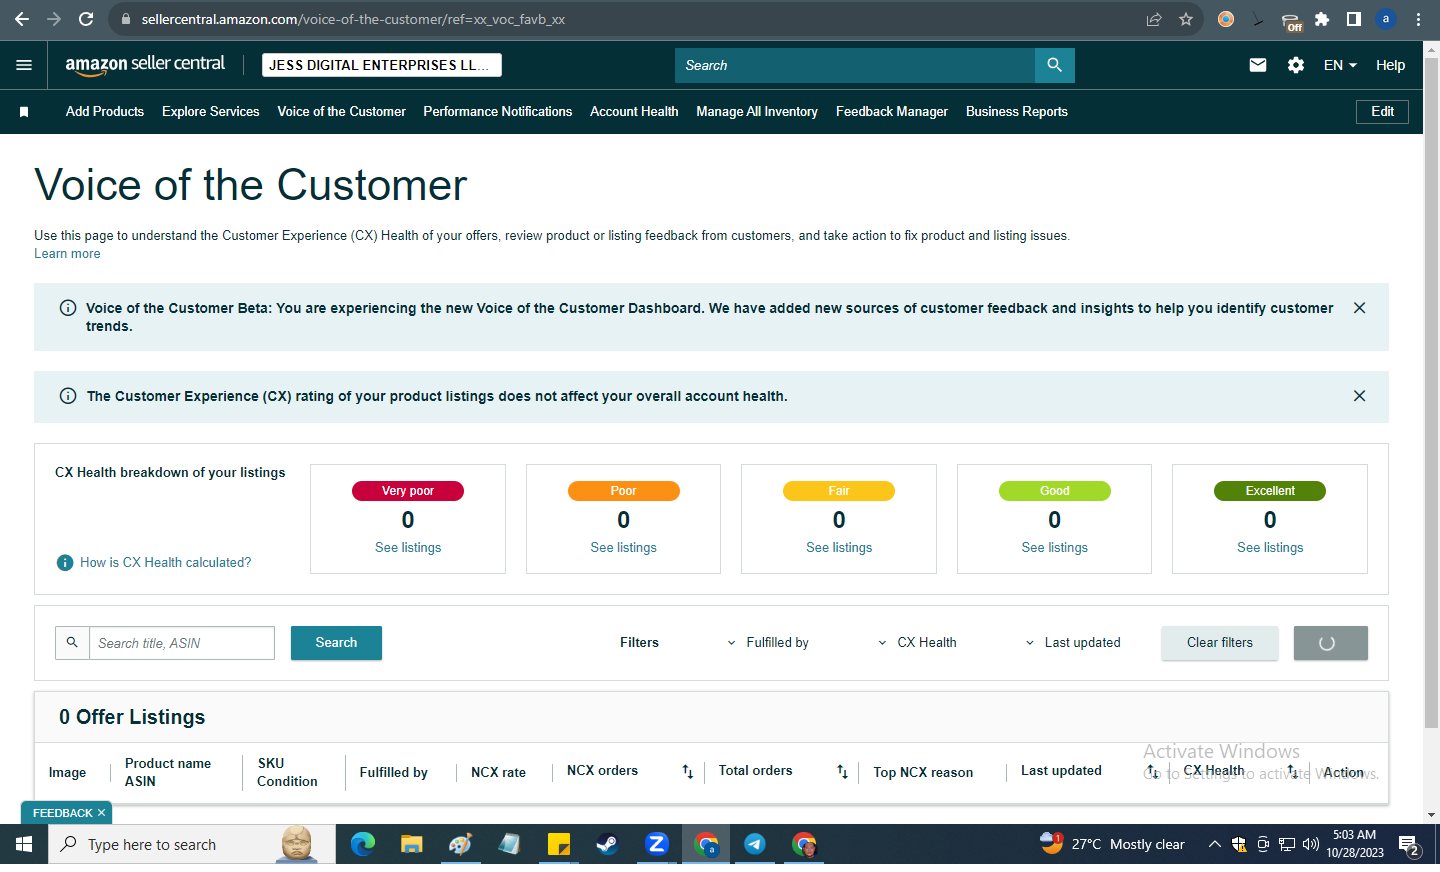Image resolution: width=1440 pixels, height=872 pixels.
Task: Open Feedback Manager
Action: [892, 112]
